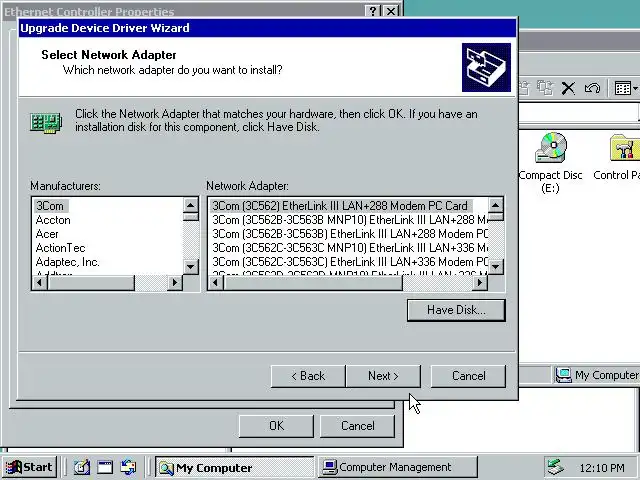Click My Computer status bar icon
The image size is (640, 480).
[563, 375]
